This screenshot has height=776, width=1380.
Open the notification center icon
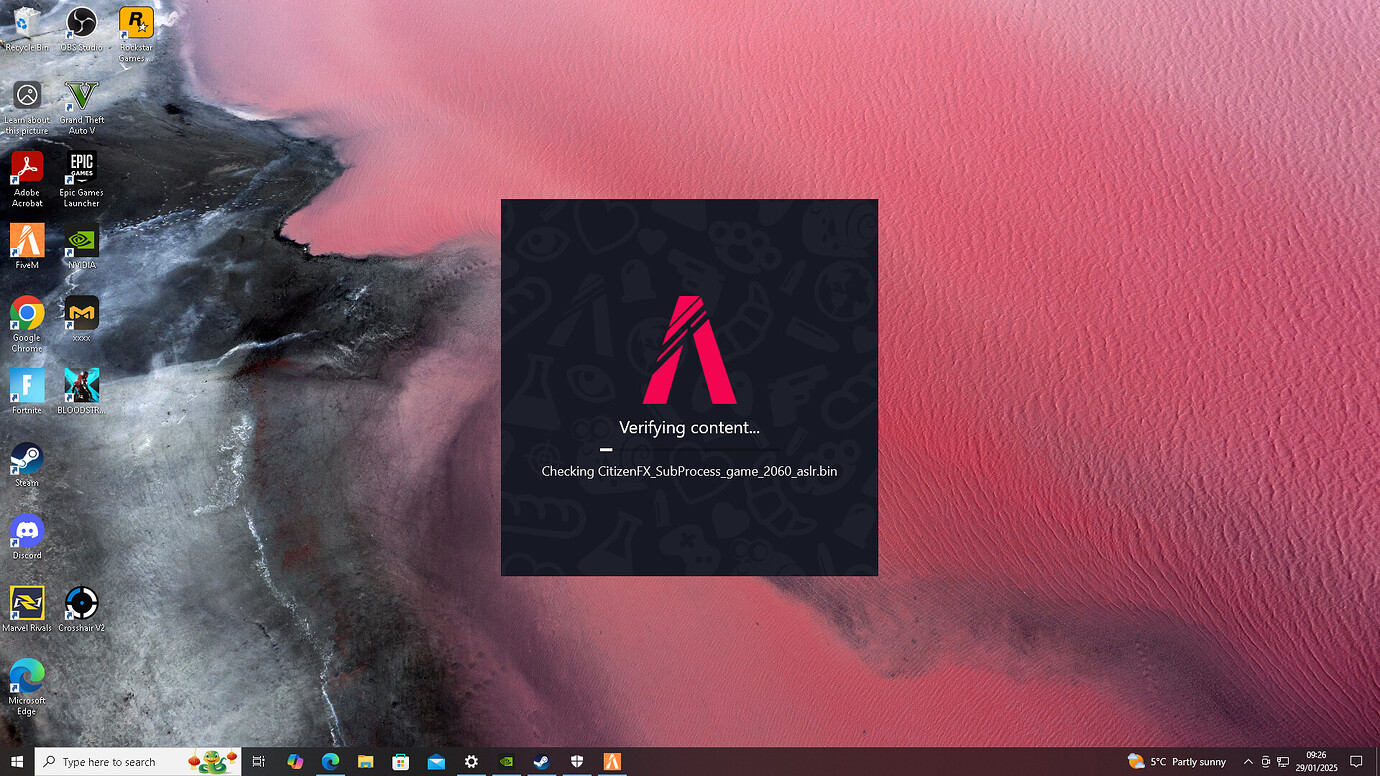pos(1356,761)
